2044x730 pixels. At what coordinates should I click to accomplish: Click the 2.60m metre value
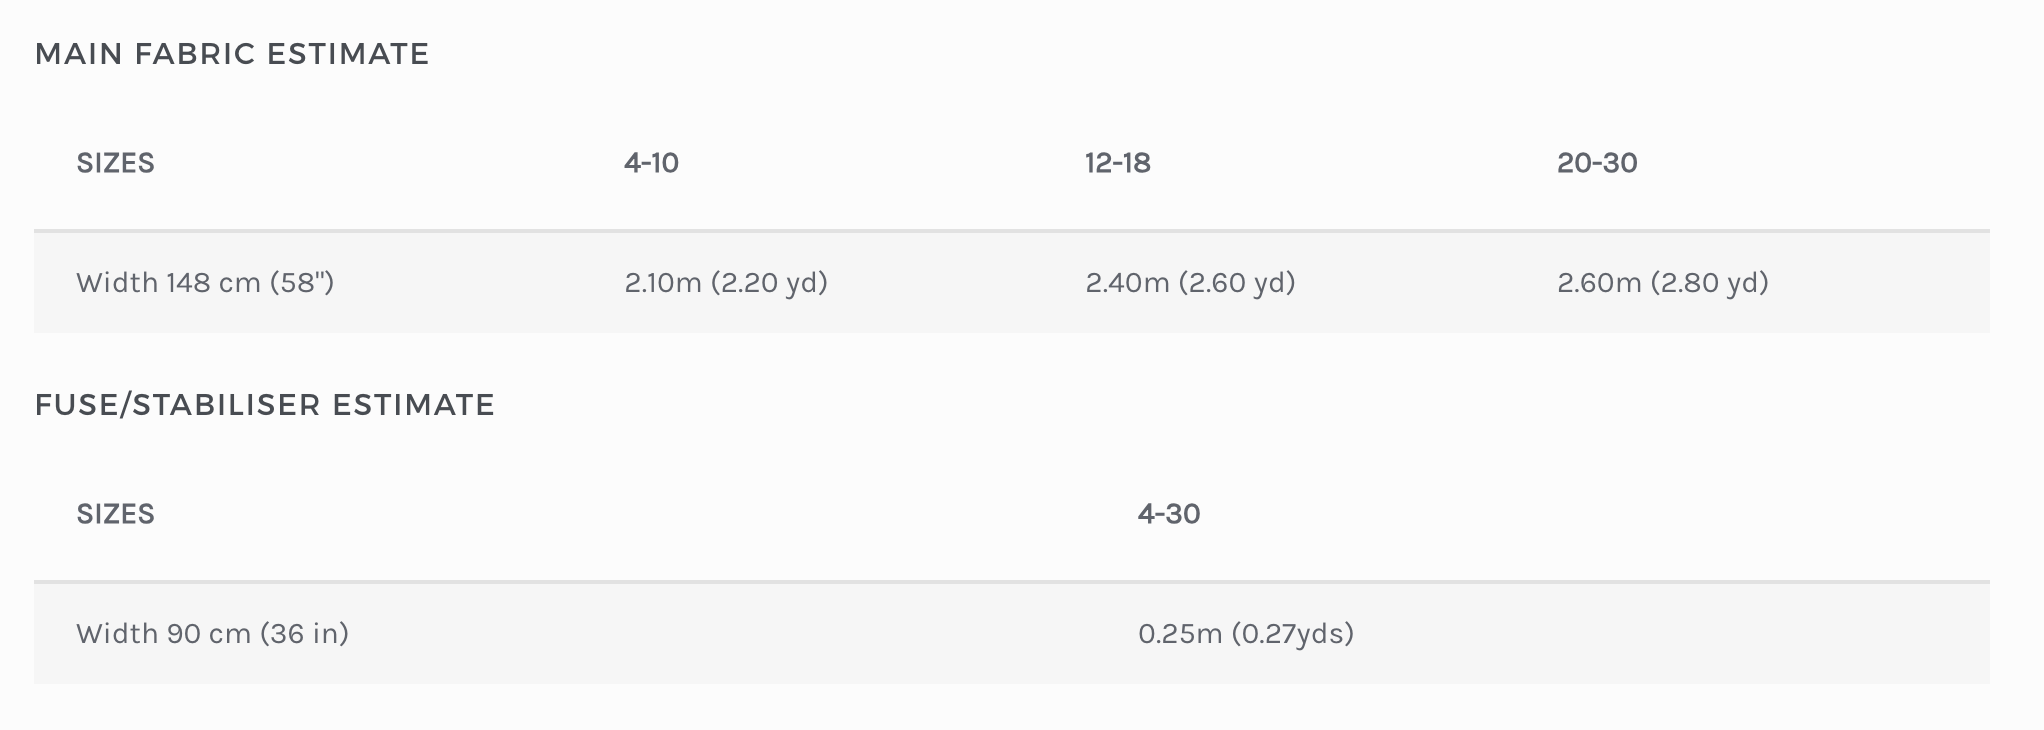tap(1599, 283)
